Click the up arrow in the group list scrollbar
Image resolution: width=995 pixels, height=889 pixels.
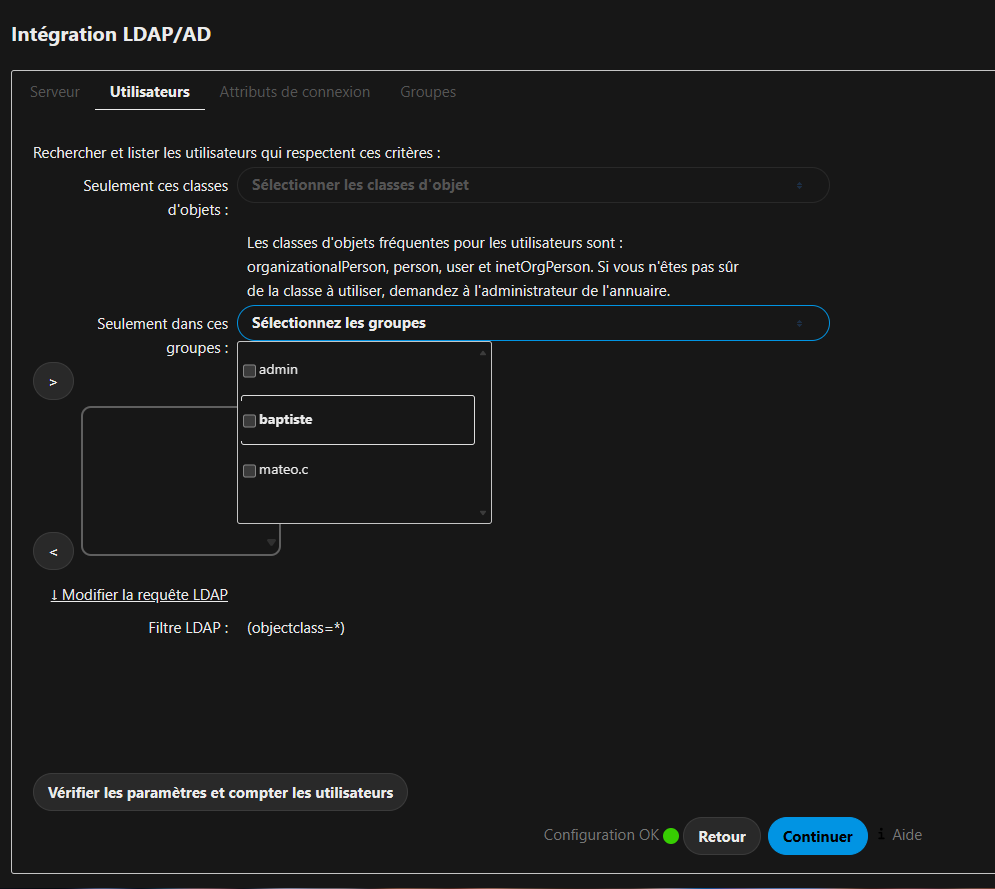(483, 353)
